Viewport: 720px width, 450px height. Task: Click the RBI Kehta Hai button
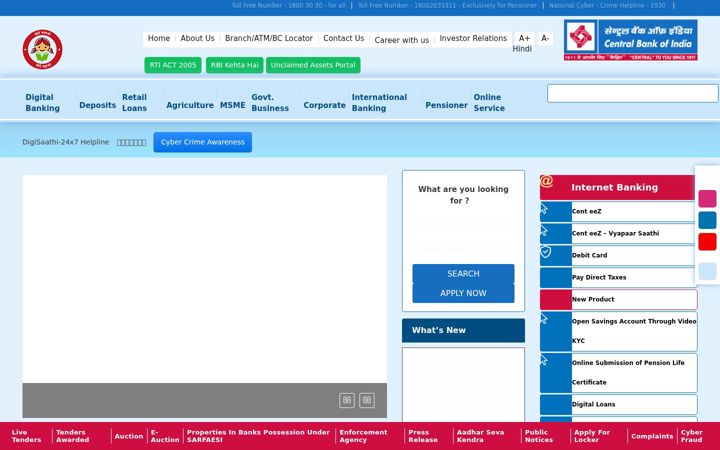[x=235, y=65]
